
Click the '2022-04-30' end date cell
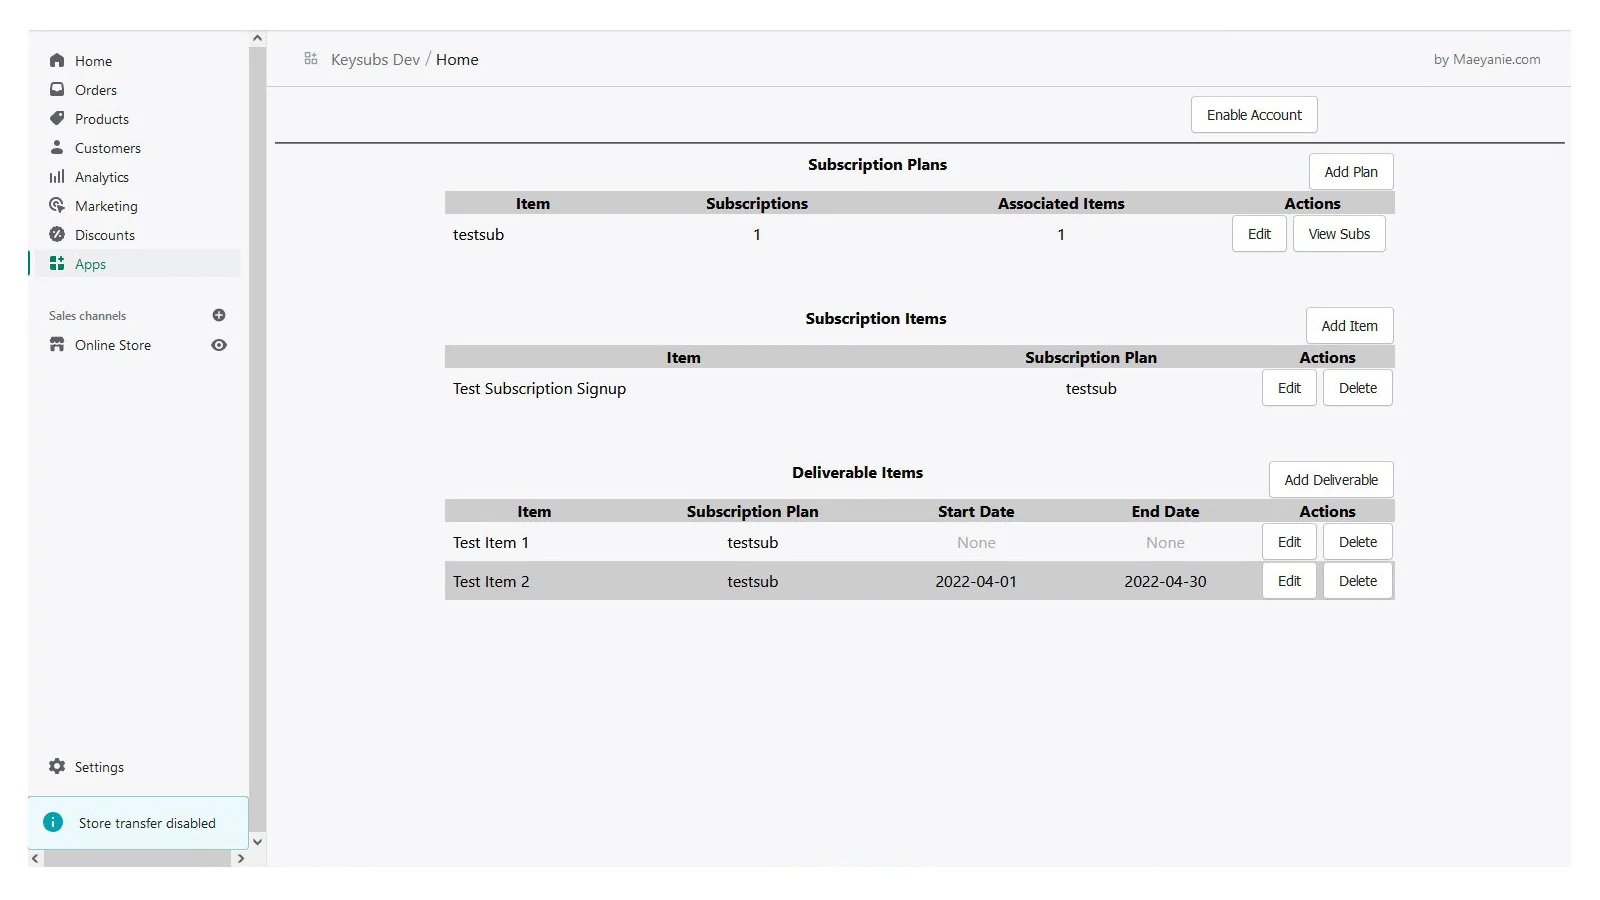(x=1165, y=582)
